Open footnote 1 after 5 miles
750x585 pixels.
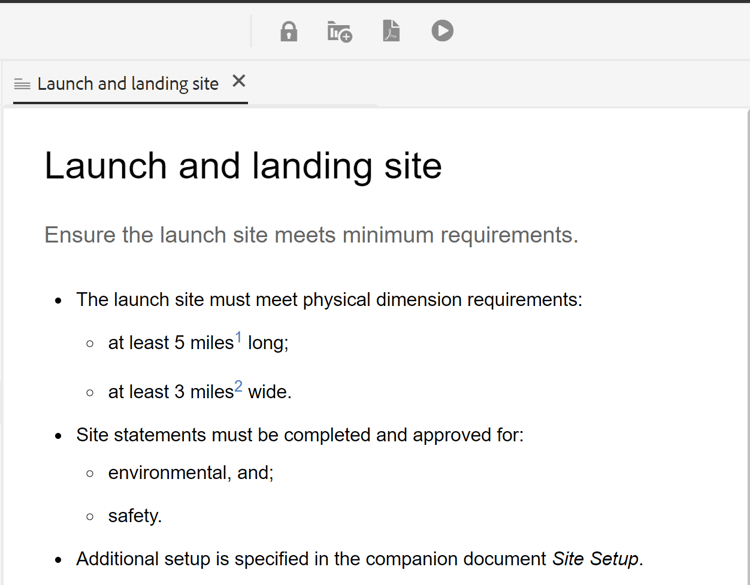(238, 337)
